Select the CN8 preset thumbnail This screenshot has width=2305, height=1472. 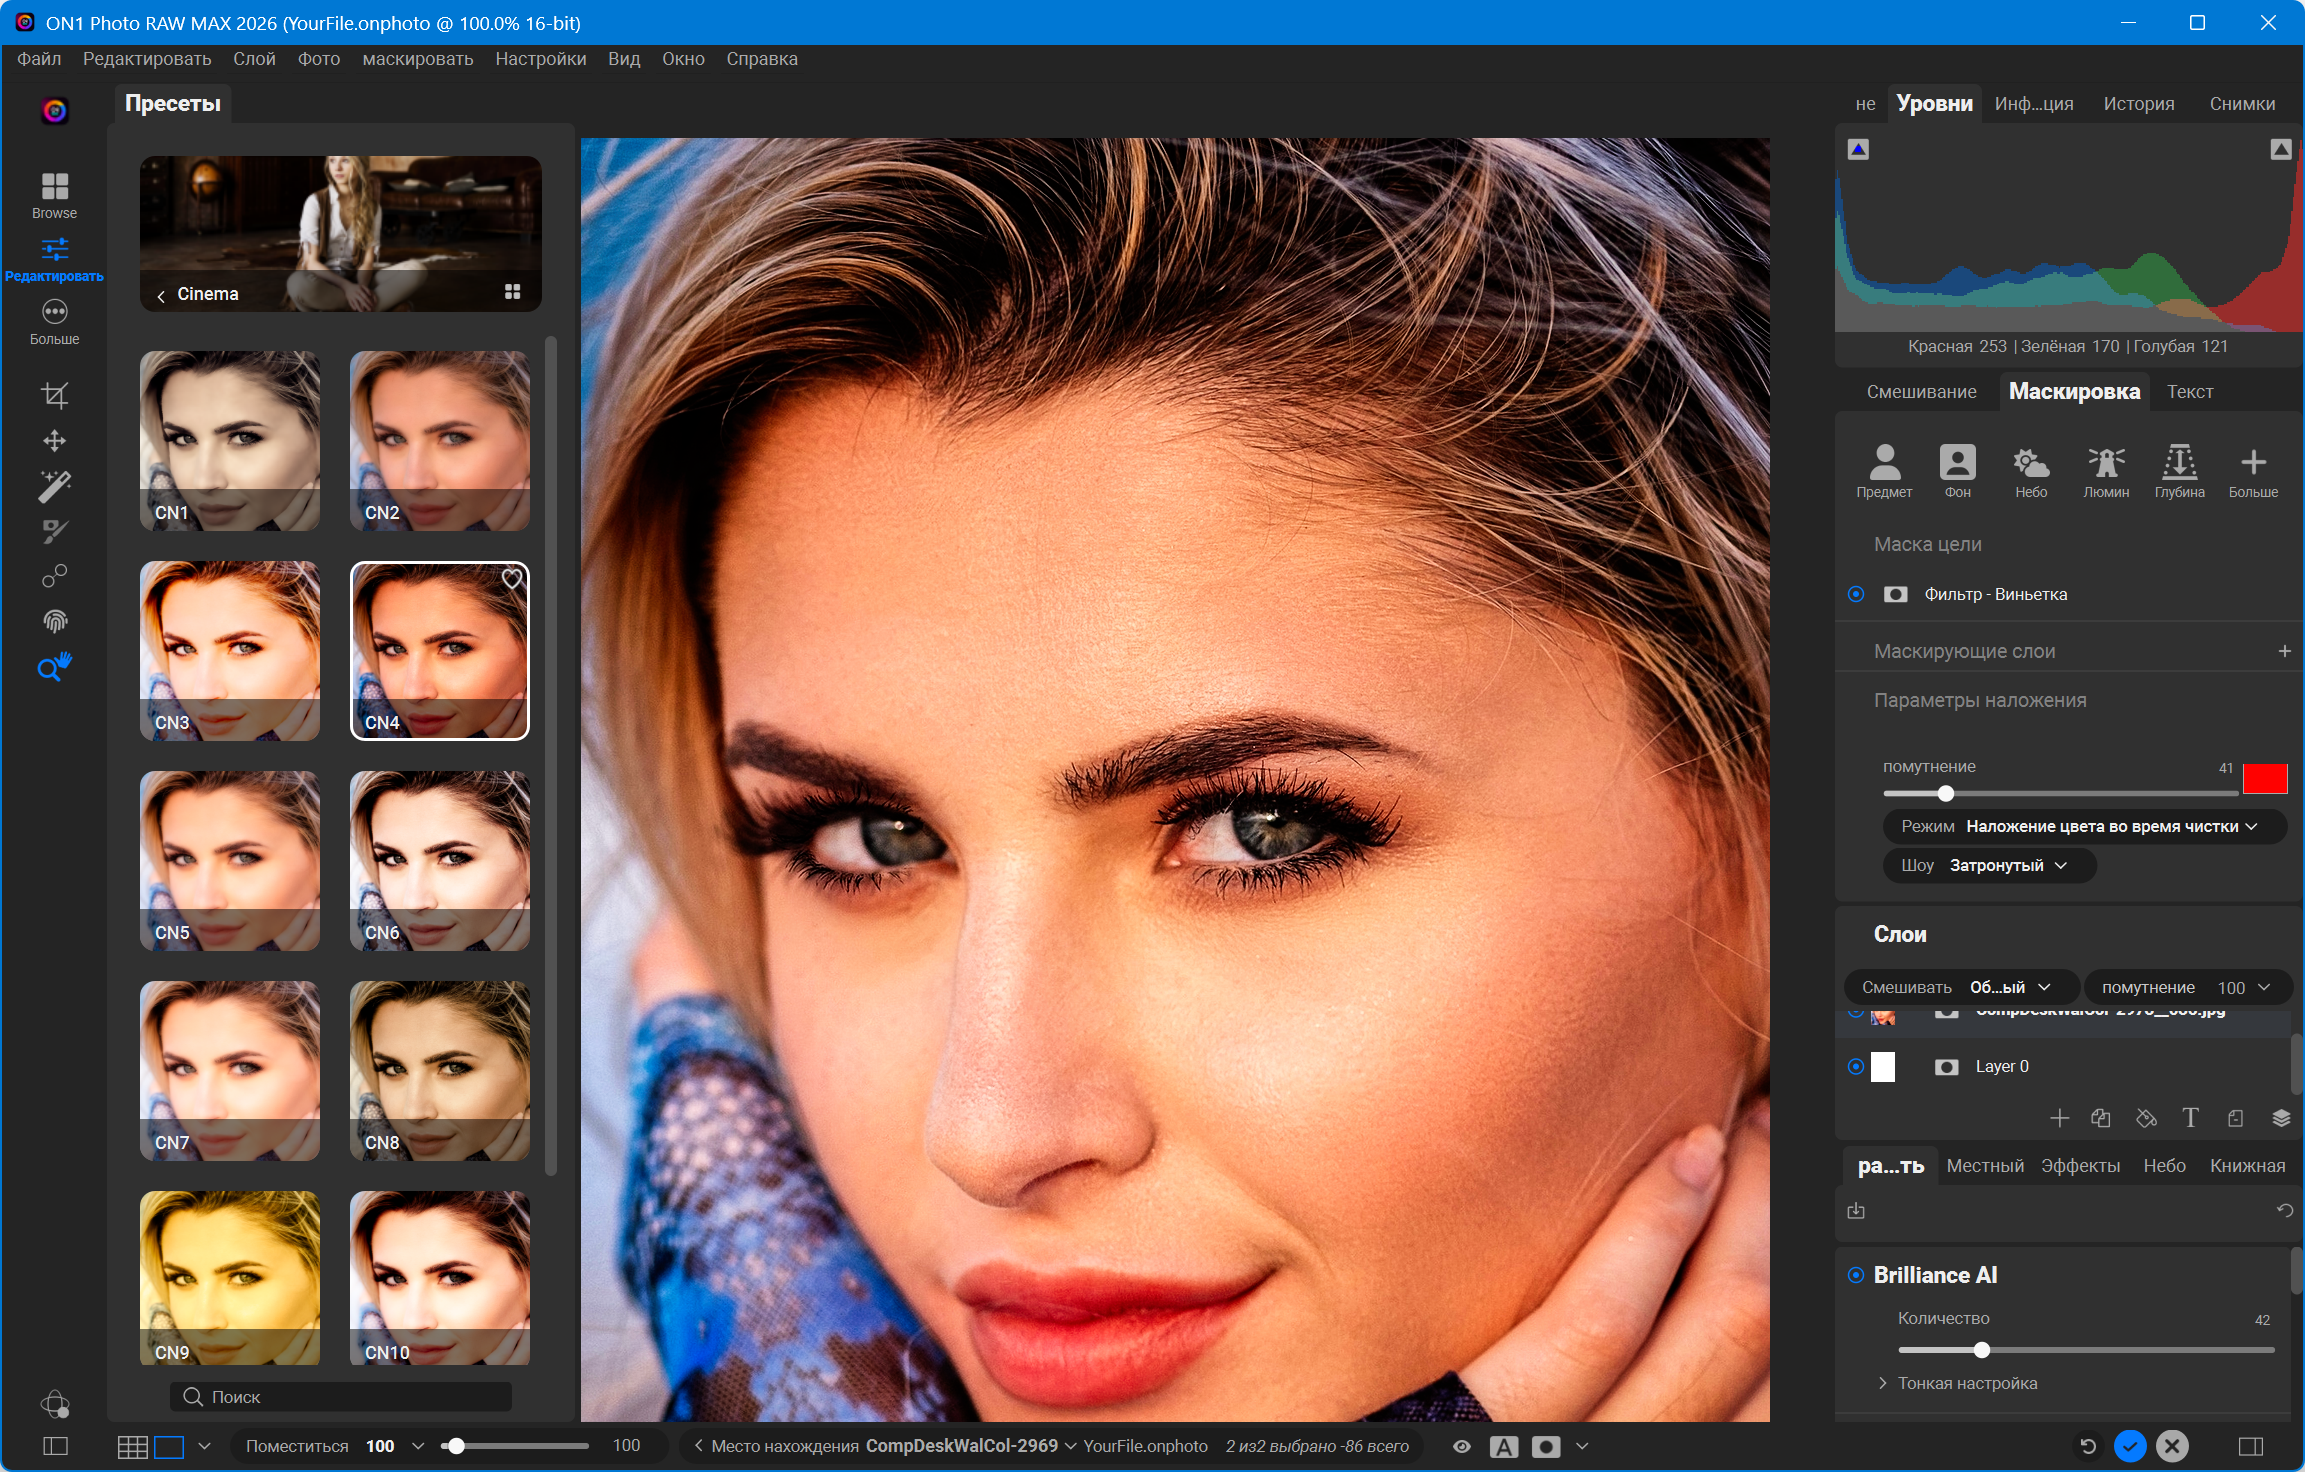click(x=439, y=1070)
